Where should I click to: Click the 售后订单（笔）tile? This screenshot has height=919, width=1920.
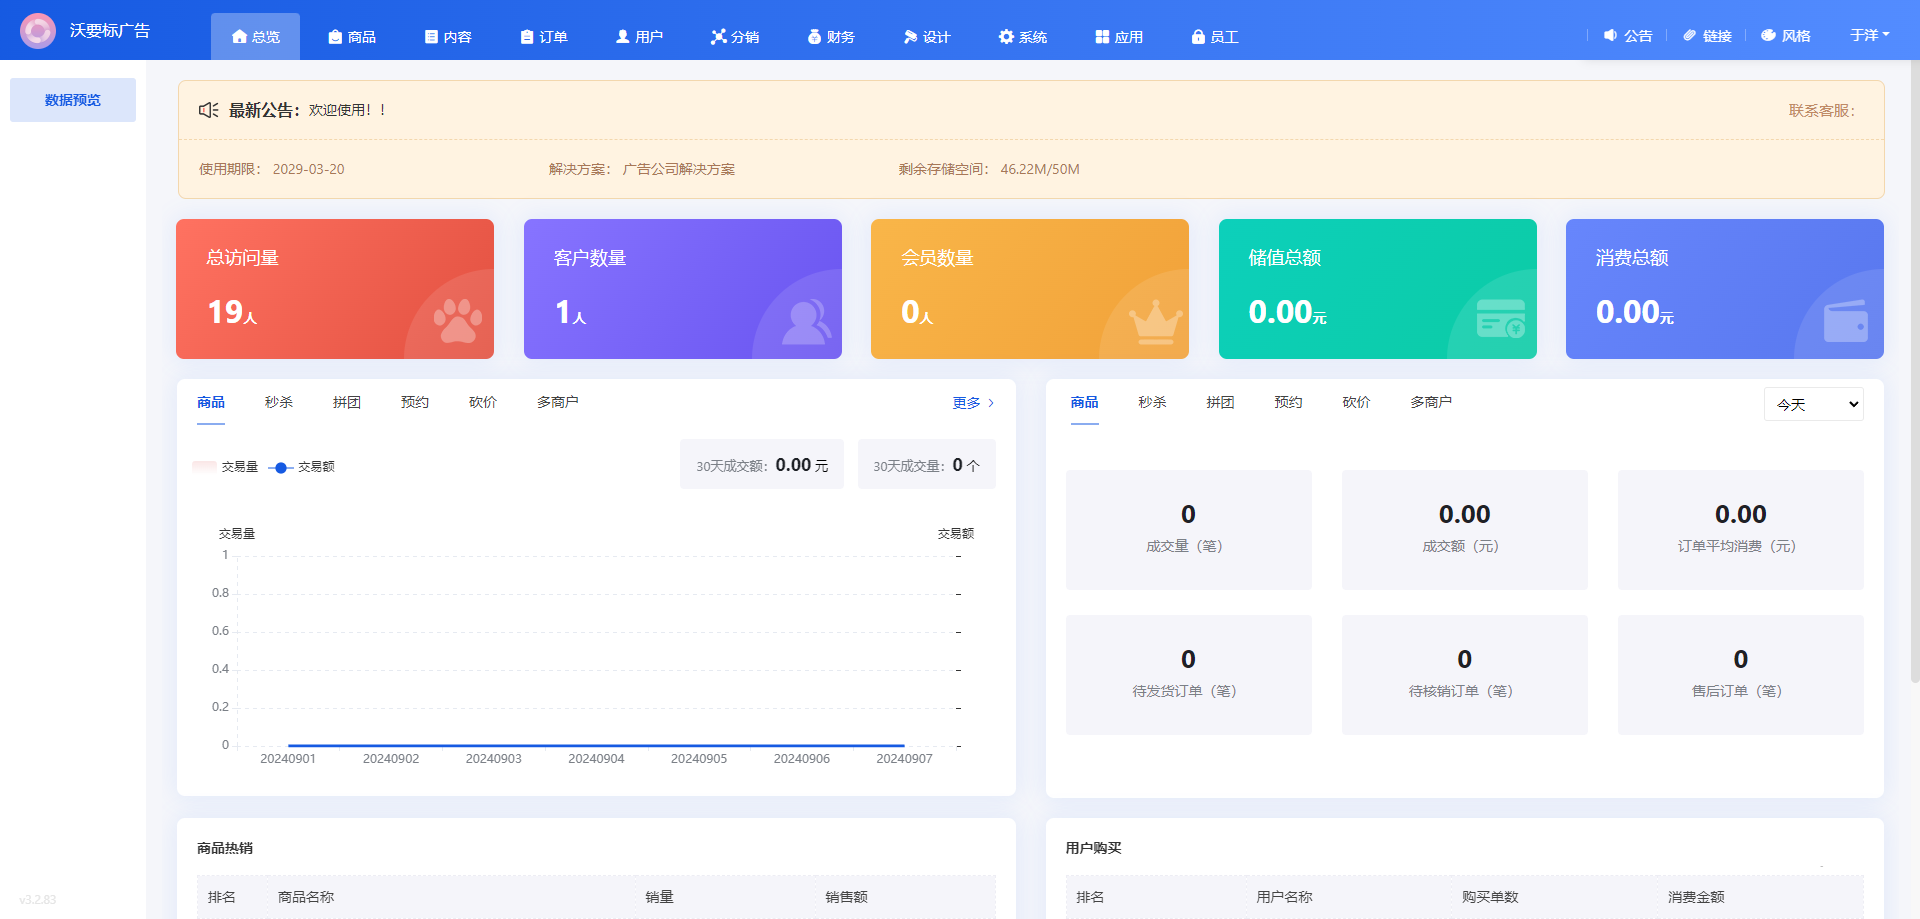pyautogui.click(x=1741, y=675)
